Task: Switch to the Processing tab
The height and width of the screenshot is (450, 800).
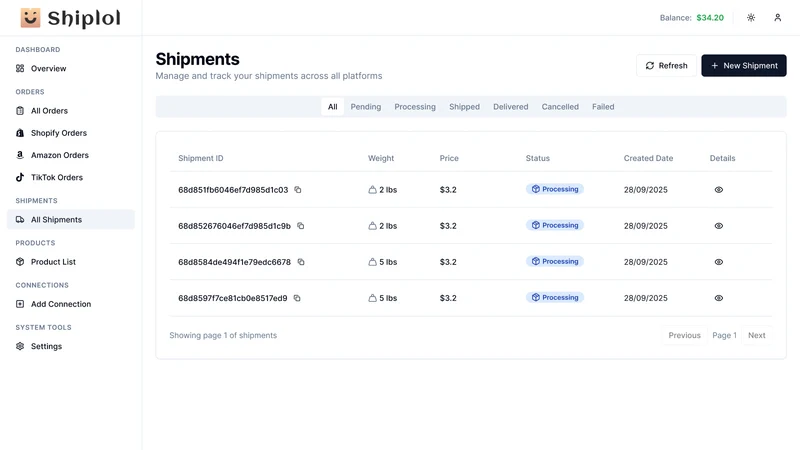Action: click(x=415, y=107)
